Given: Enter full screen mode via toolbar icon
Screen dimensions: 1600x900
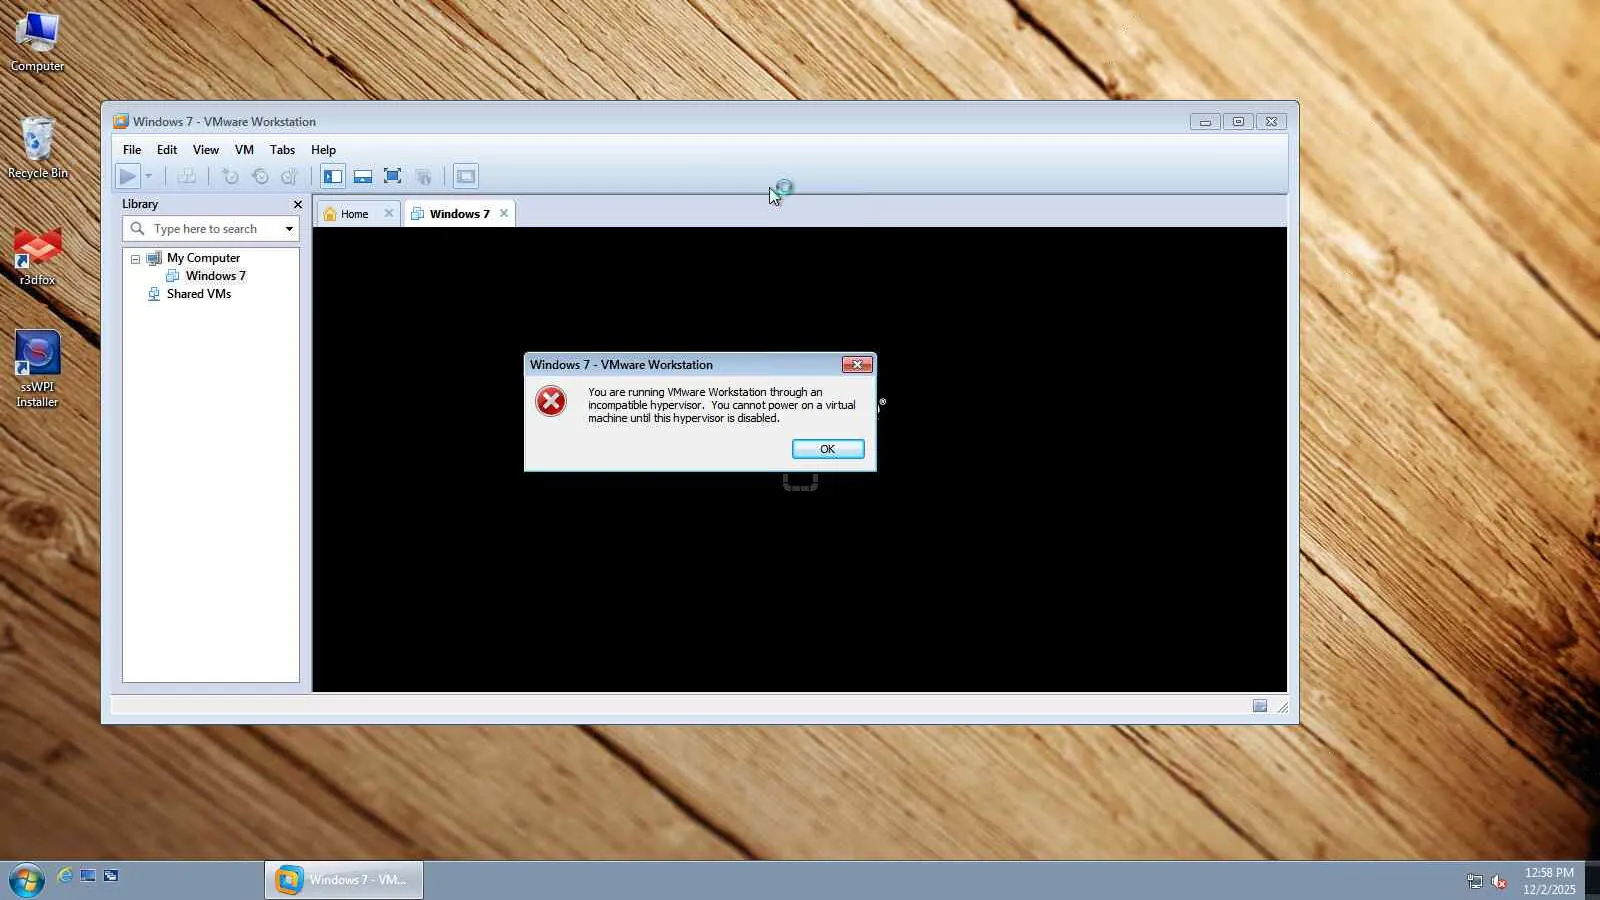Looking at the screenshot, I should point(393,177).
